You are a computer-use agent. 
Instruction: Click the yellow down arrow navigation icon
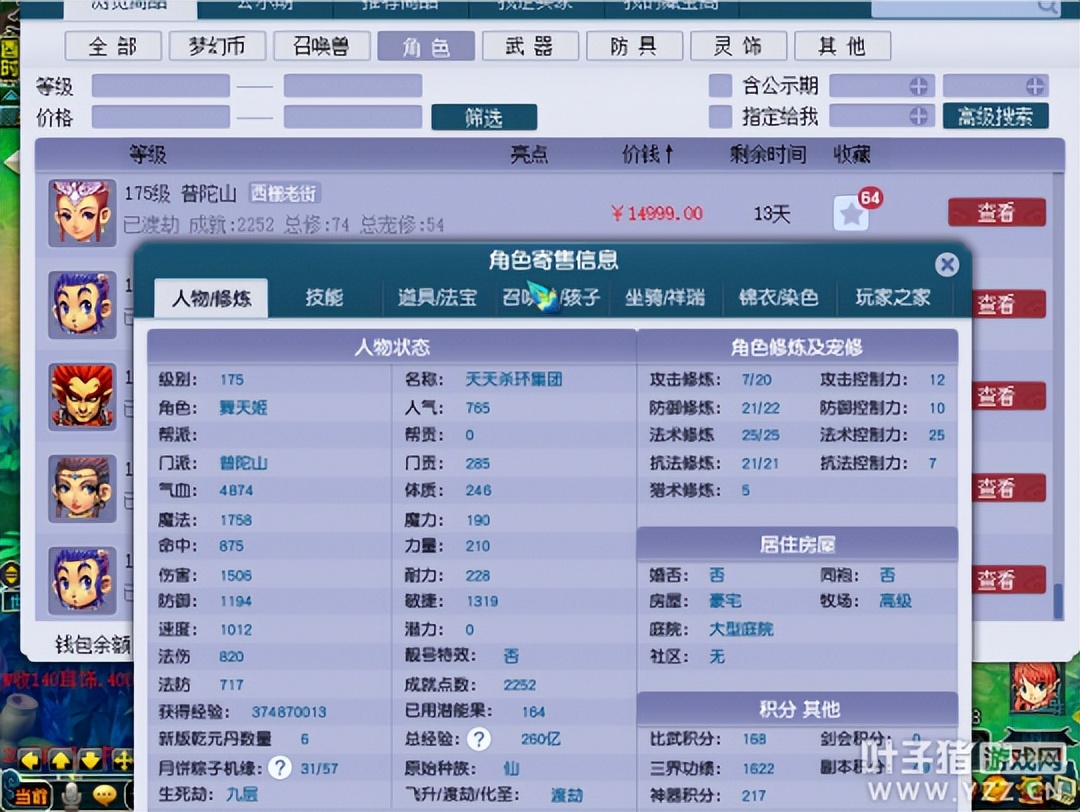pyautogui.click(x=88, y=761)
